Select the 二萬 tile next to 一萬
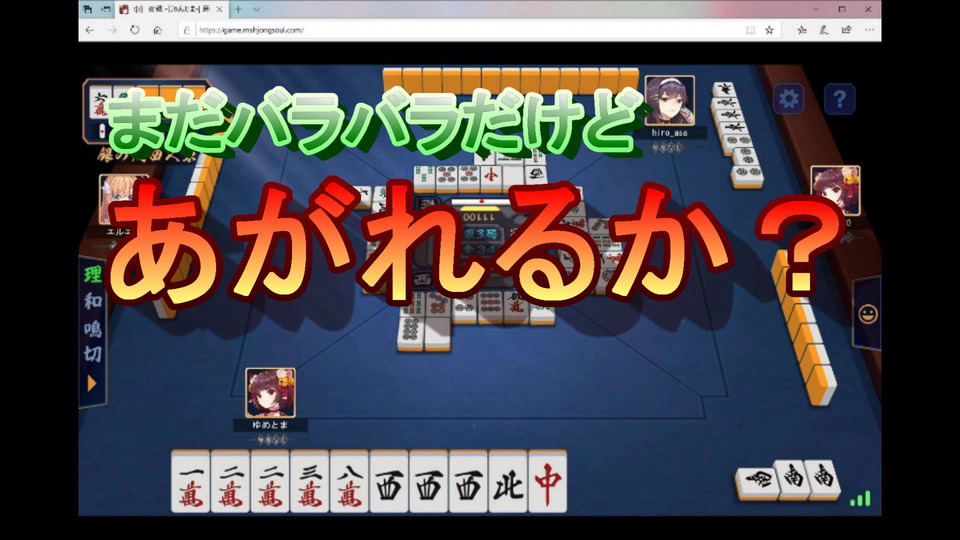Viewport: 960px width, 540px height. click(231, 482)
